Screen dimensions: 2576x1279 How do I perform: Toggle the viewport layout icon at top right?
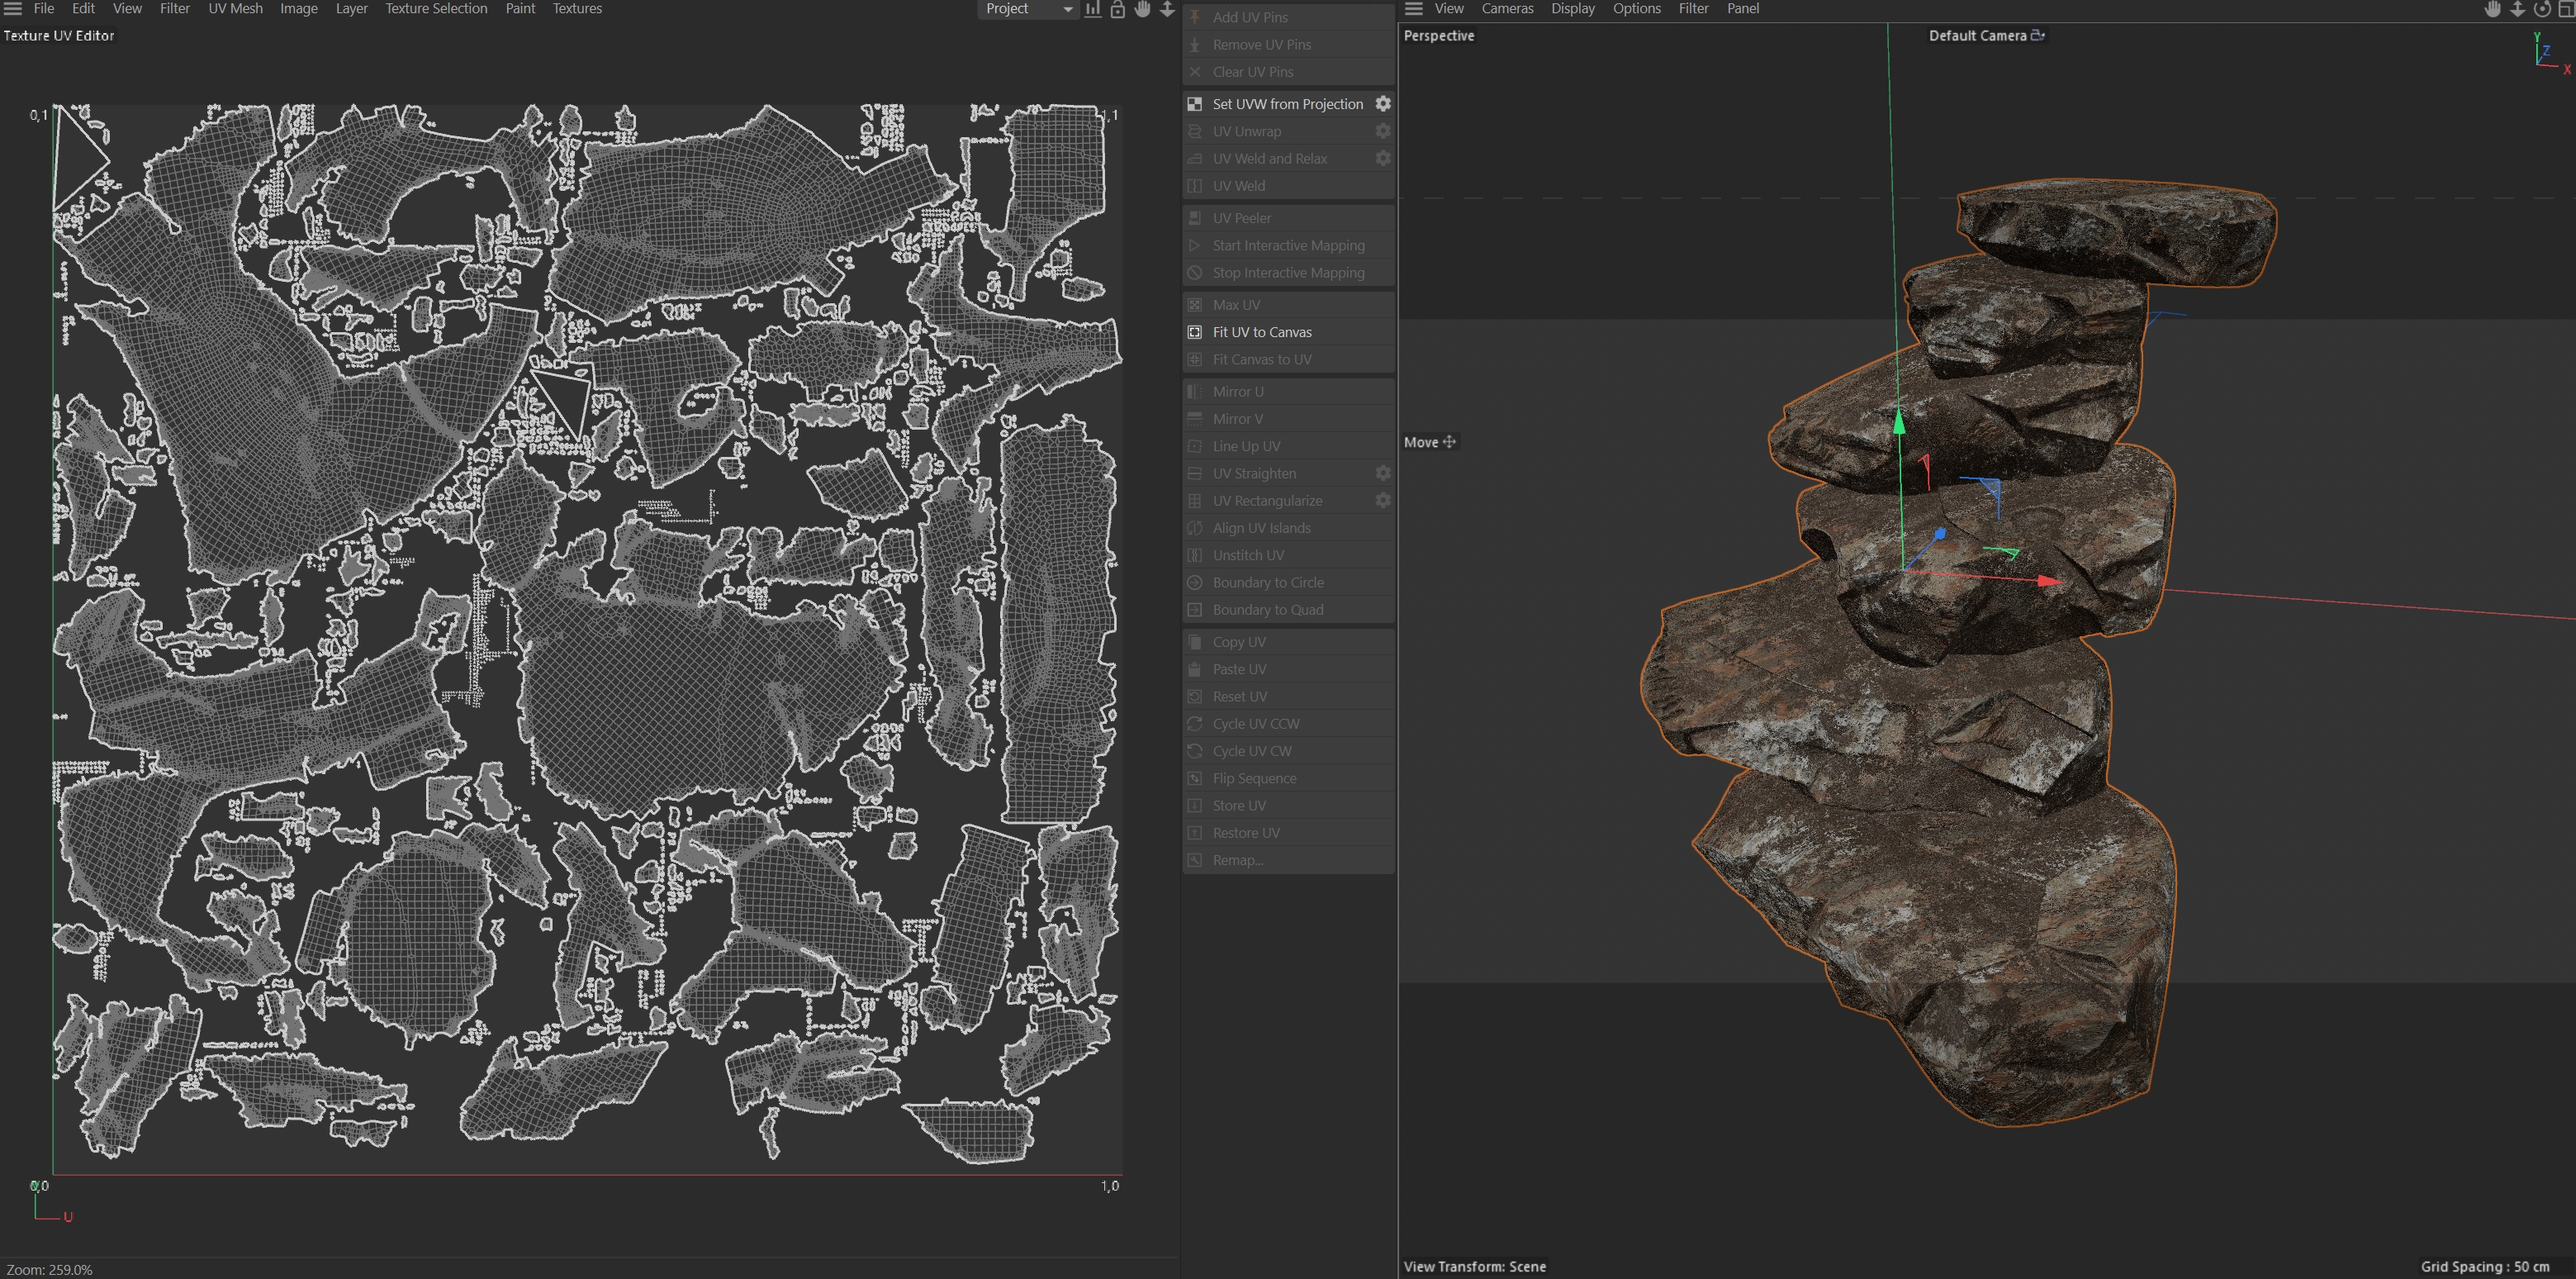pos(2566,9)
